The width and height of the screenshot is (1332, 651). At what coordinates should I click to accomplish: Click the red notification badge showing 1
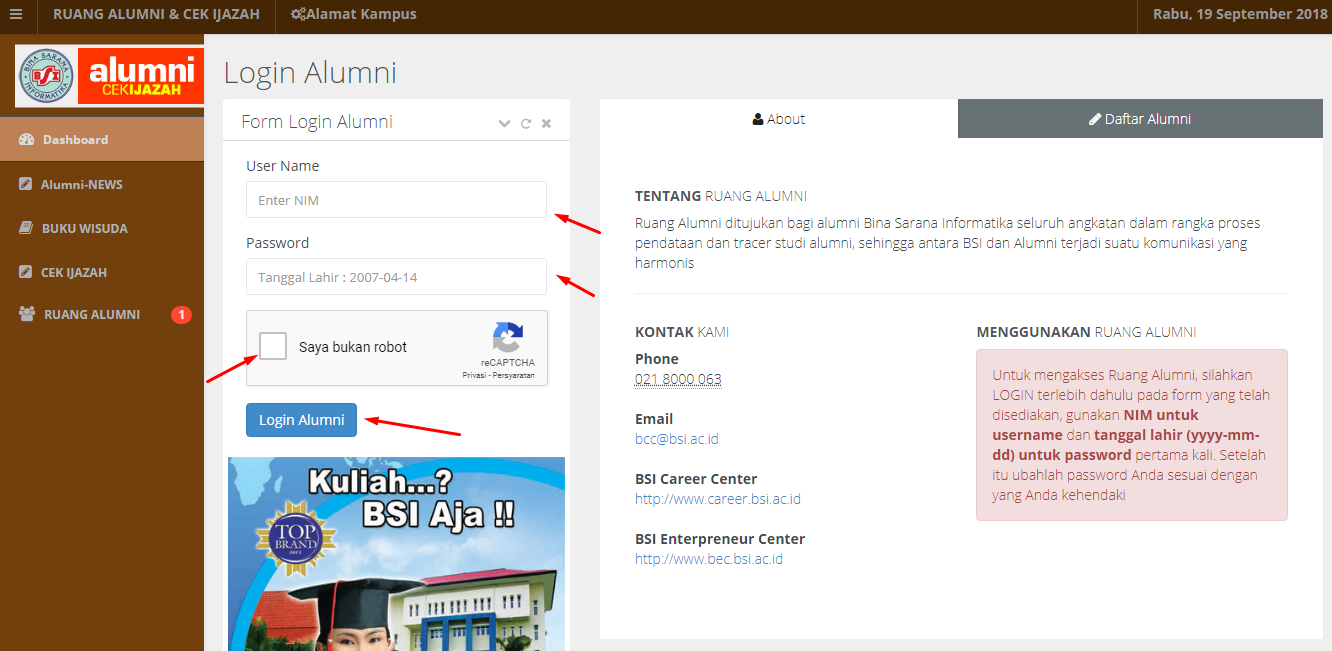[181, 315]
